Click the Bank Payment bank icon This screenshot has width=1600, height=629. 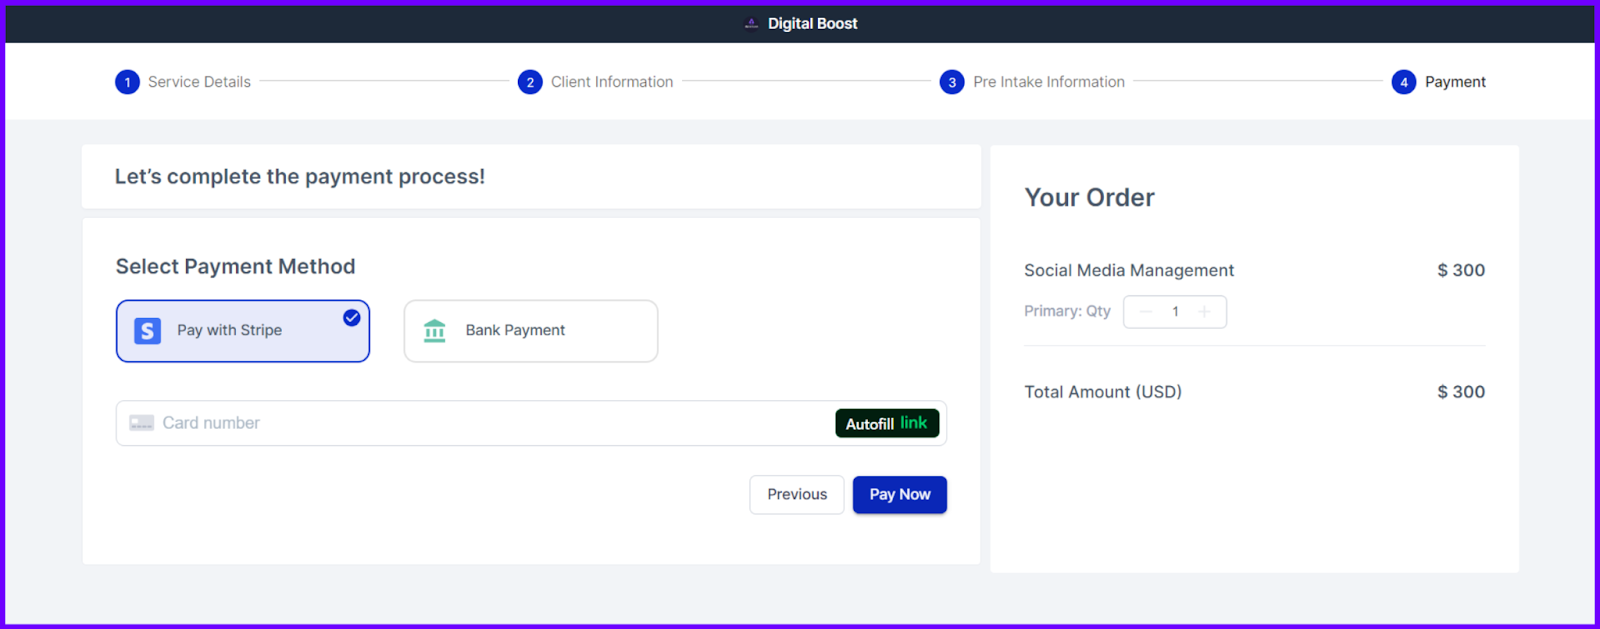coord(435,330)
